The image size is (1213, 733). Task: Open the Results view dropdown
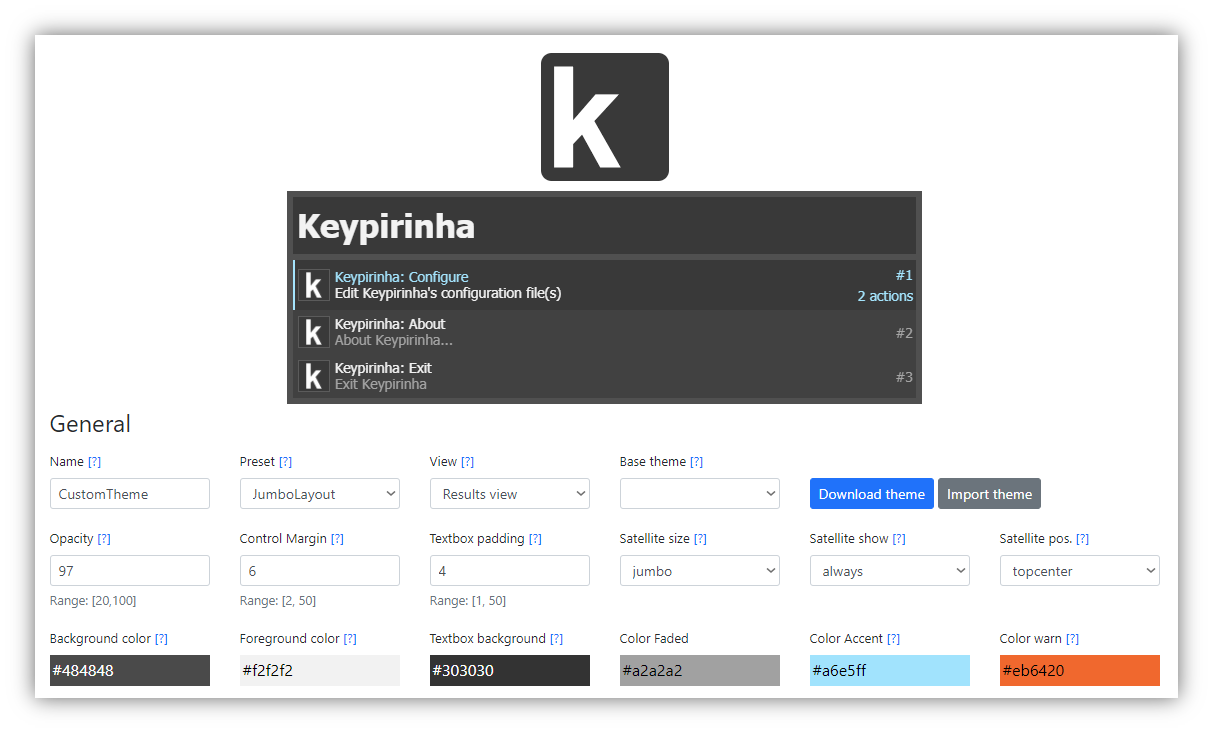click(x=509, y=494)
